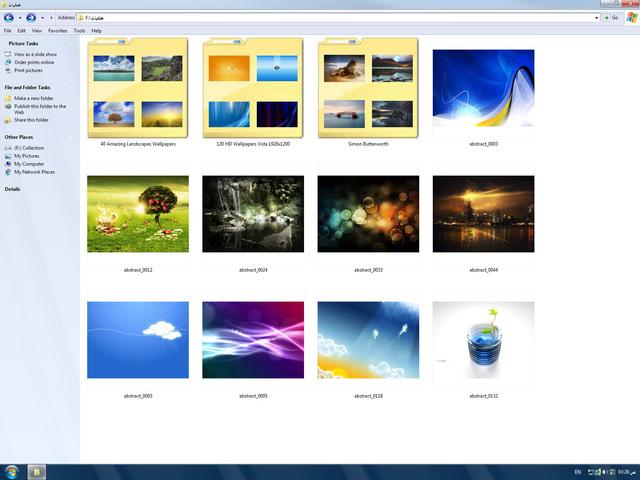Select the Simon Butterworth folder

click(x=368, y=88)
